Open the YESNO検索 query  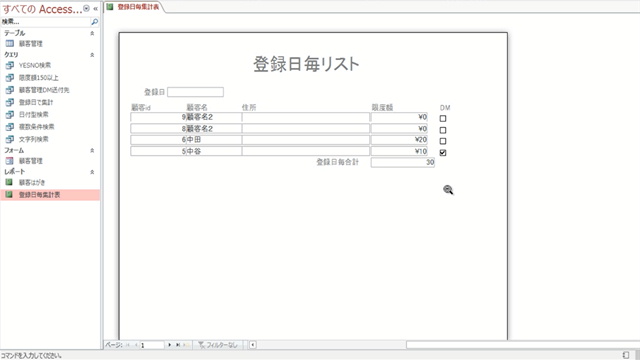click(35, 65)
